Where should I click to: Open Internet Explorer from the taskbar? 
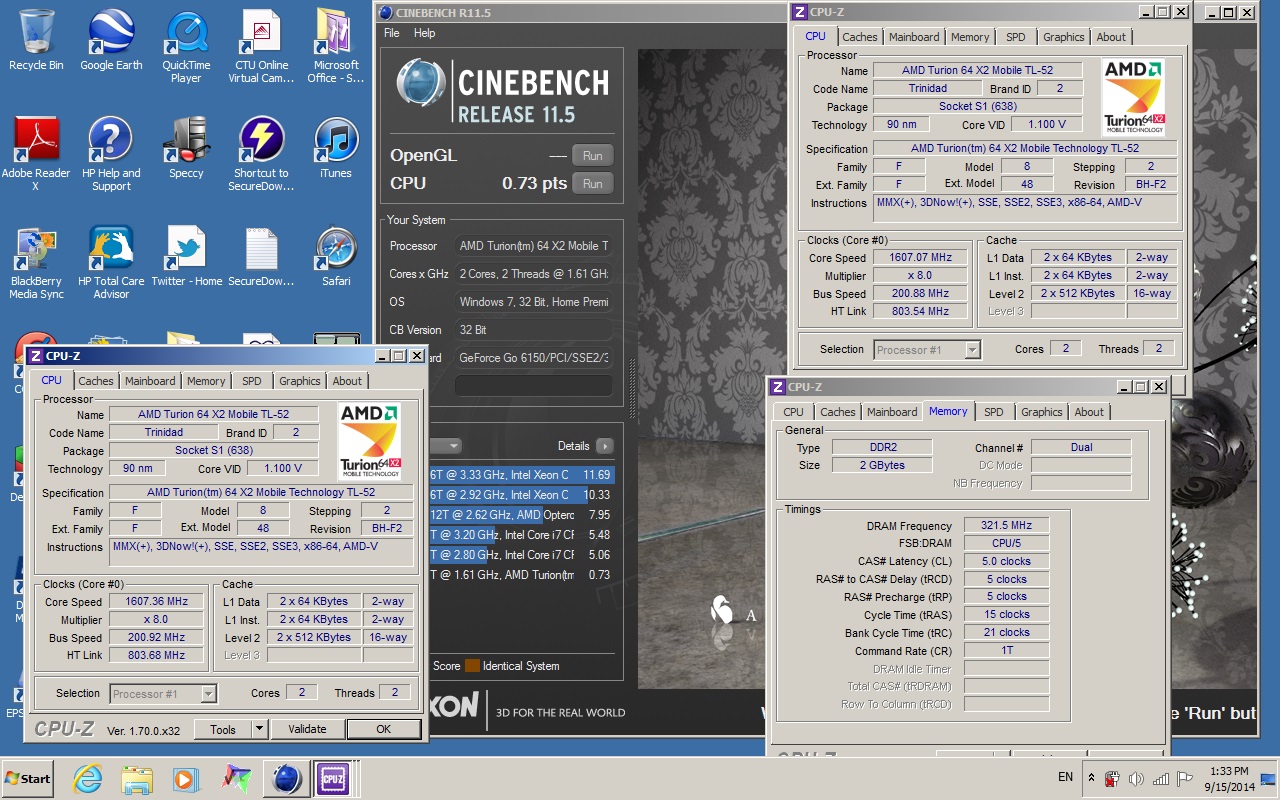pyautogui.click(x=88, y=778)
